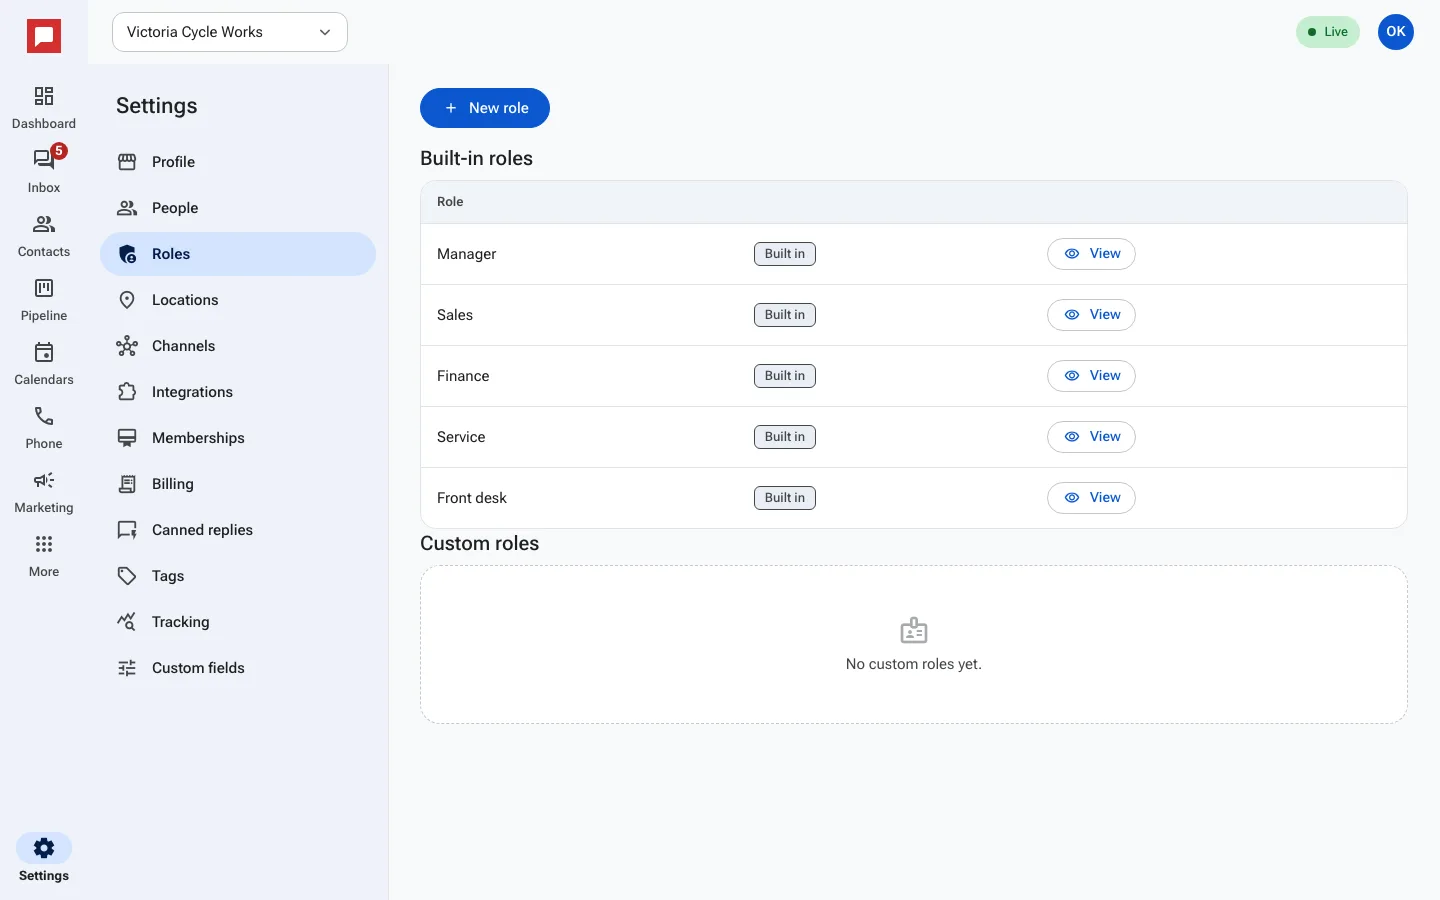Click the Built in badge for Finance
The height and width of the screenshot is (900, 1440).
click(x=785, y=376)
